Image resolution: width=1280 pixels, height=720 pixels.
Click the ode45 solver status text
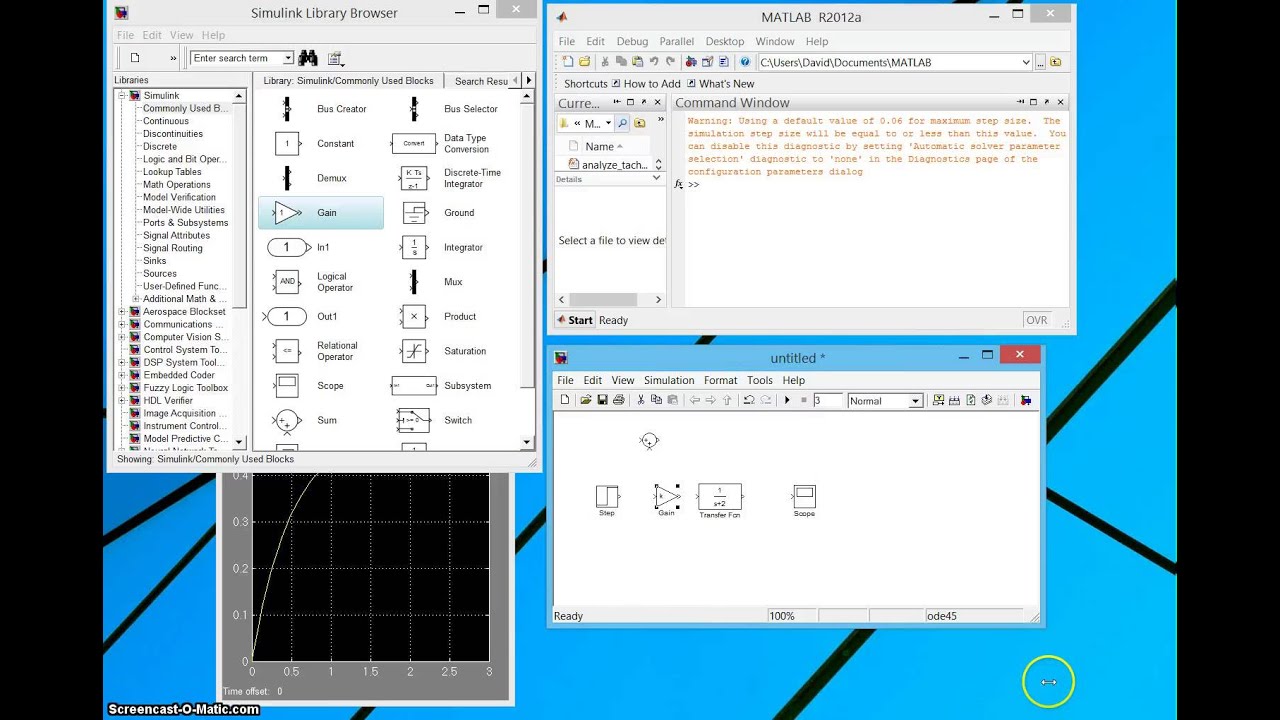click(x=942, y=616)
